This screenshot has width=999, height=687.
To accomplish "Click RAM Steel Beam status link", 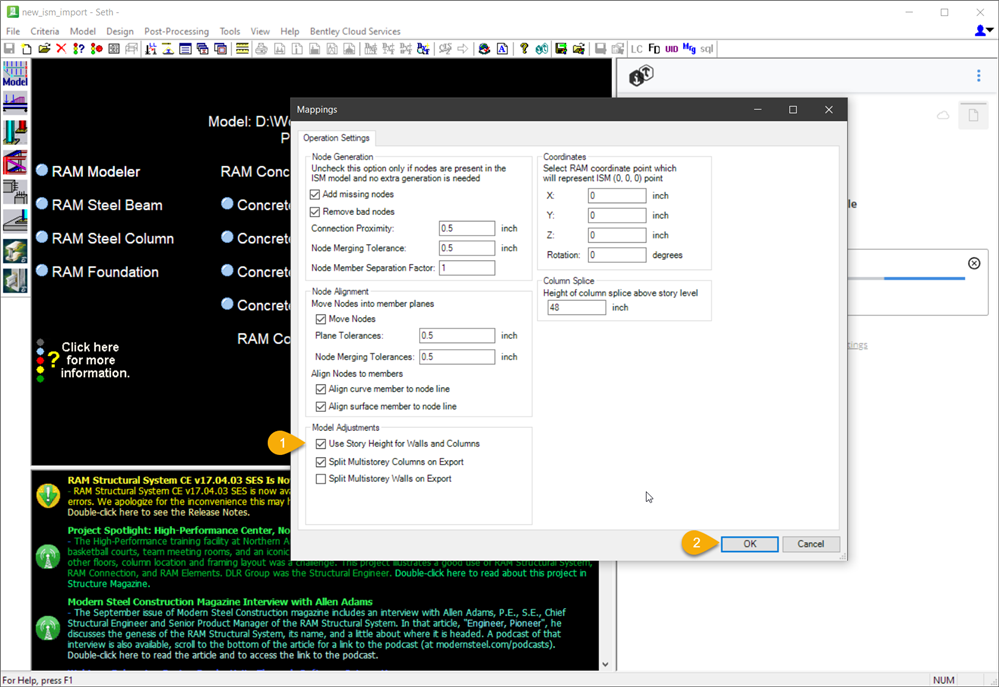I will point(106,205).
